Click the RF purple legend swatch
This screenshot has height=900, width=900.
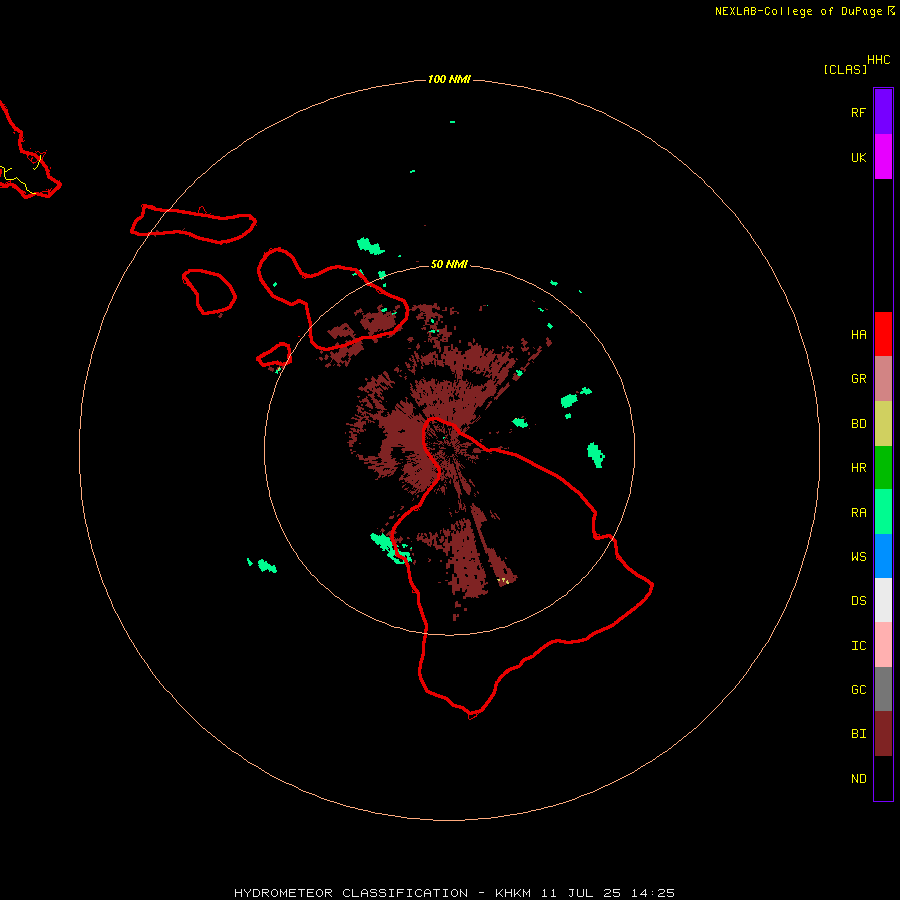(883, 112)
